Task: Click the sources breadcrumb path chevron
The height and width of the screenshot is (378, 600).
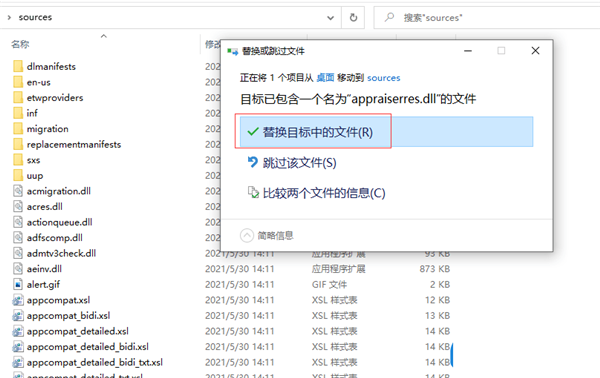Action: pyautogui.click(x=9, y=18)
